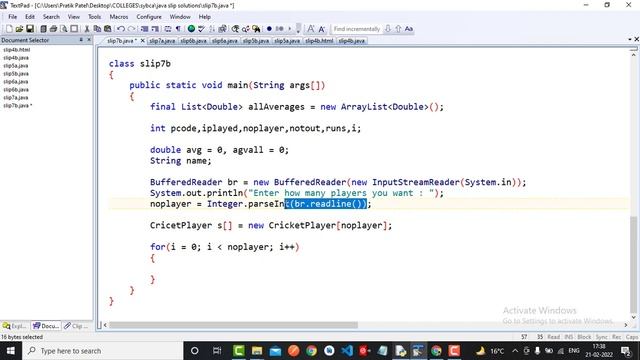
Task: Switch to the slip5a.java tab
Action: point(287,41)
